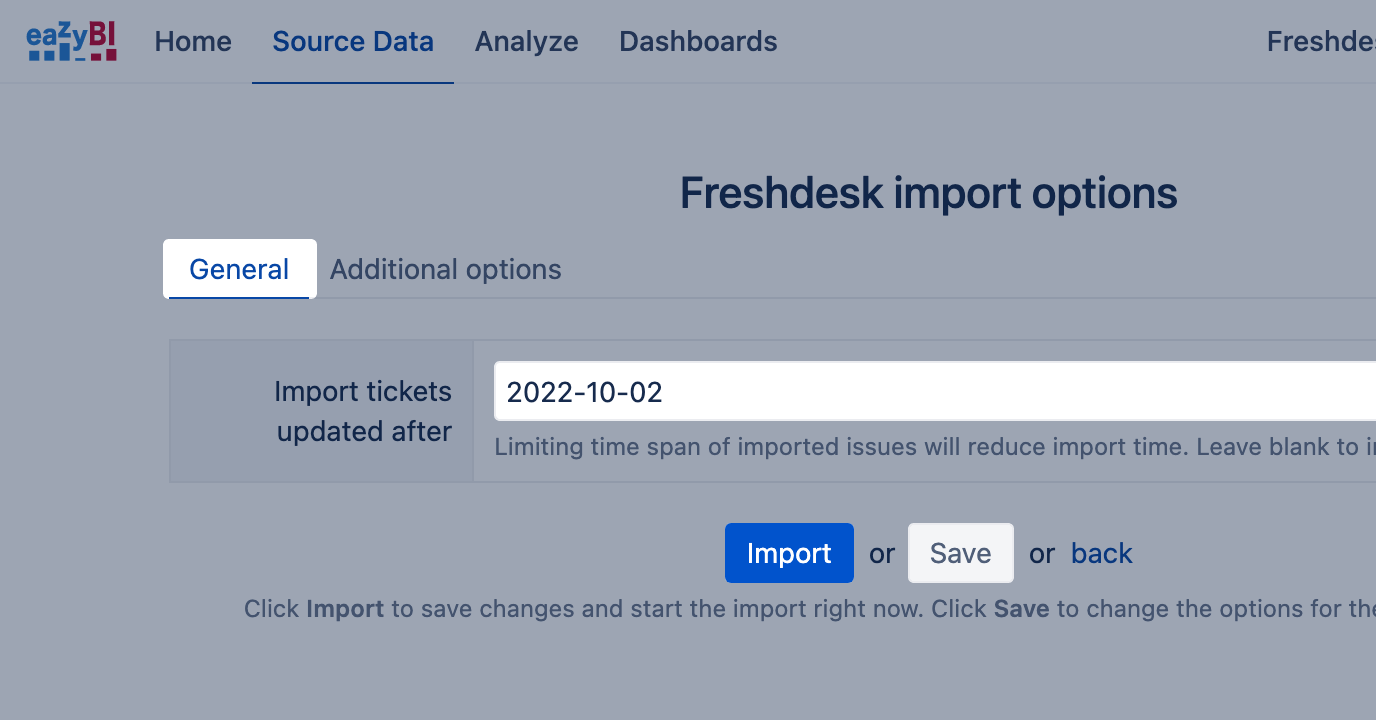The image size is (1376, 720).
Task: Navigate to Dashboards
Action: (x=698, y=42)
